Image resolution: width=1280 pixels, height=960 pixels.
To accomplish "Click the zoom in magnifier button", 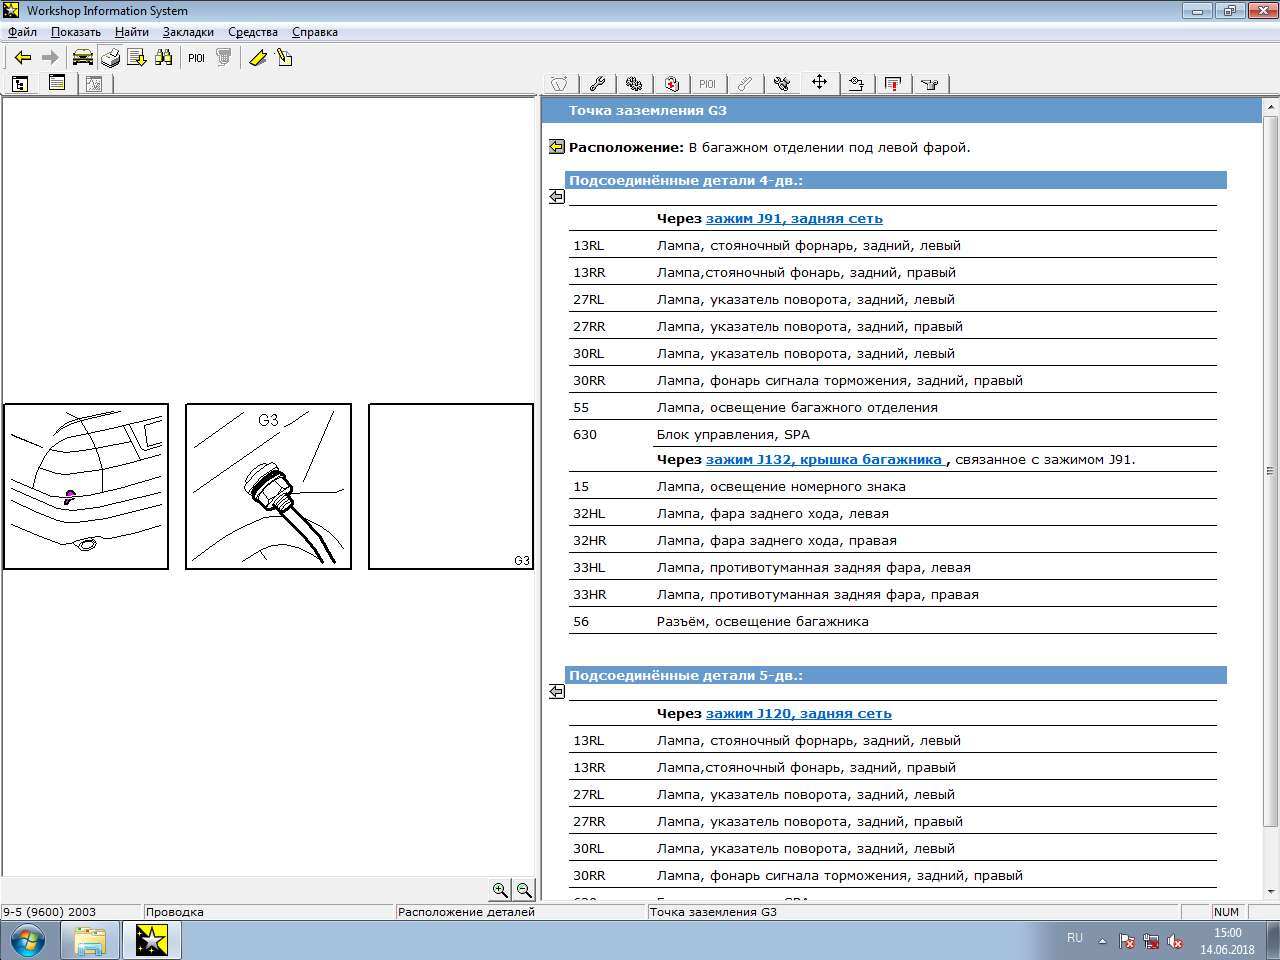I will (500, 889).
